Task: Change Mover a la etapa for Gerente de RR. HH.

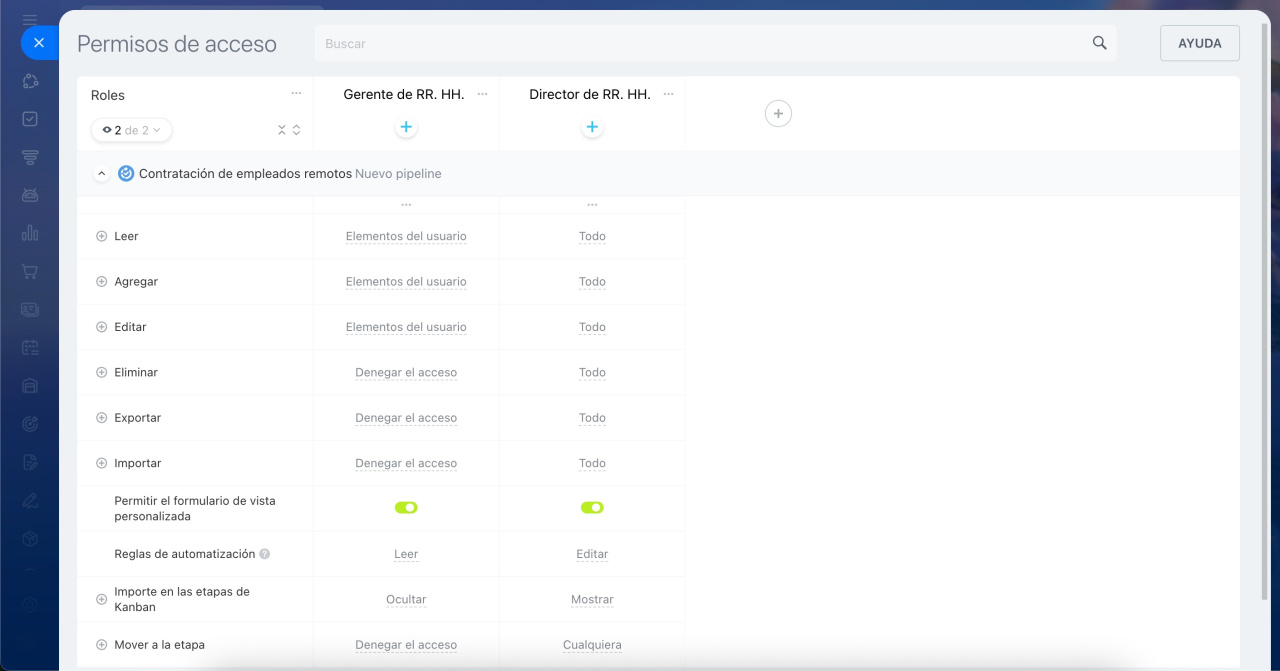Action: coord(406,645)
